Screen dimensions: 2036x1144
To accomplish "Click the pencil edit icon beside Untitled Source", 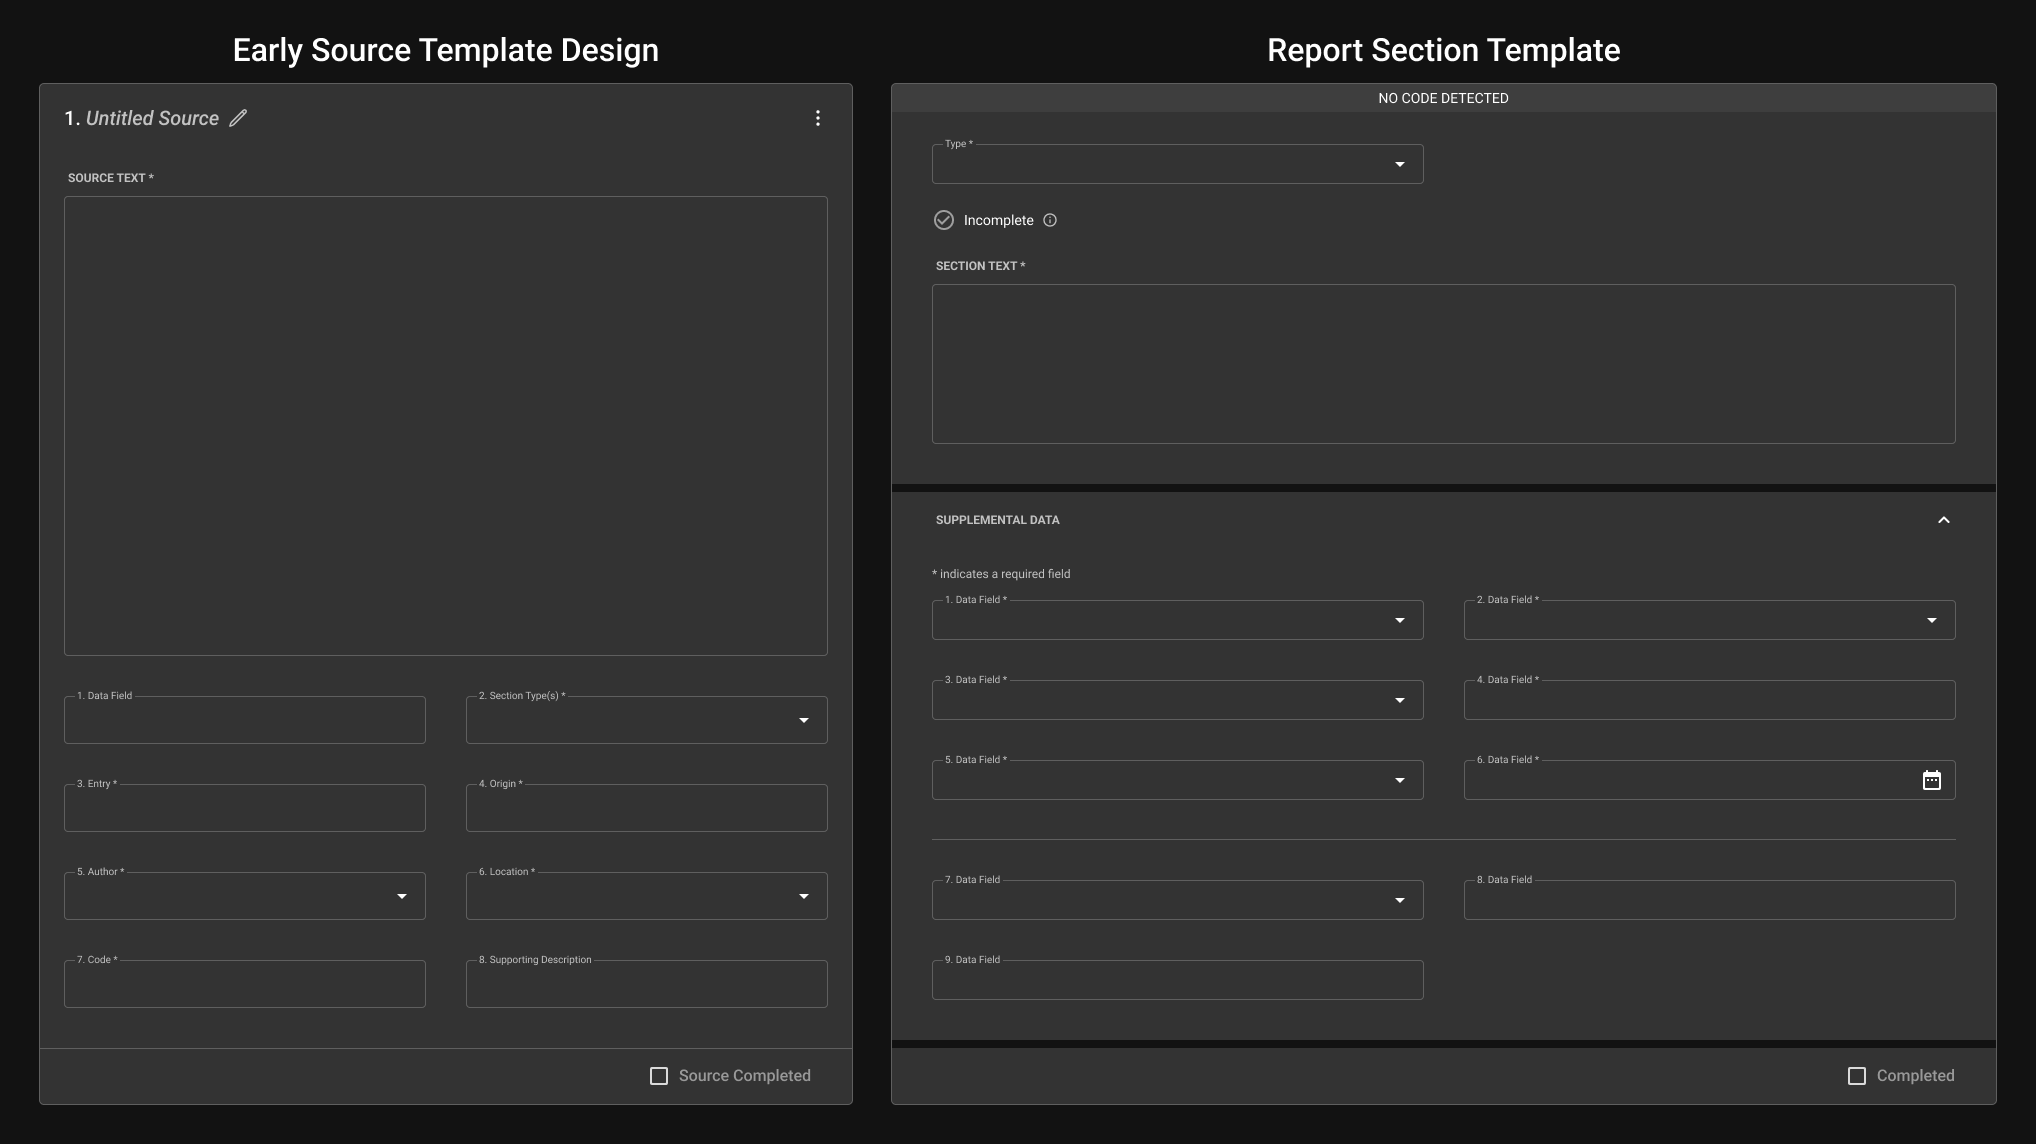I will tap(238, 118).
